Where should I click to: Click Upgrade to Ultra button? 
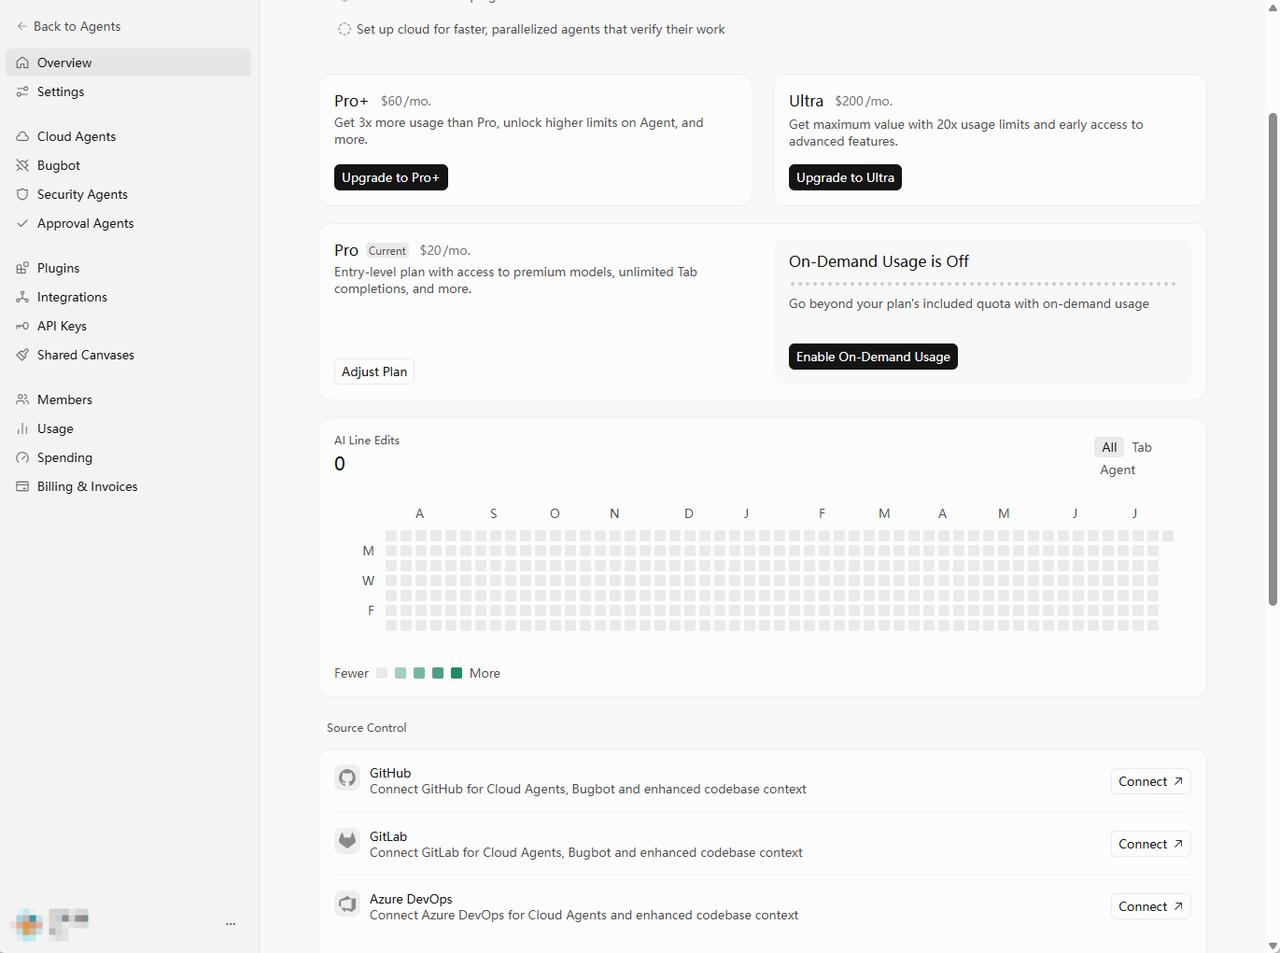(845, 177)
